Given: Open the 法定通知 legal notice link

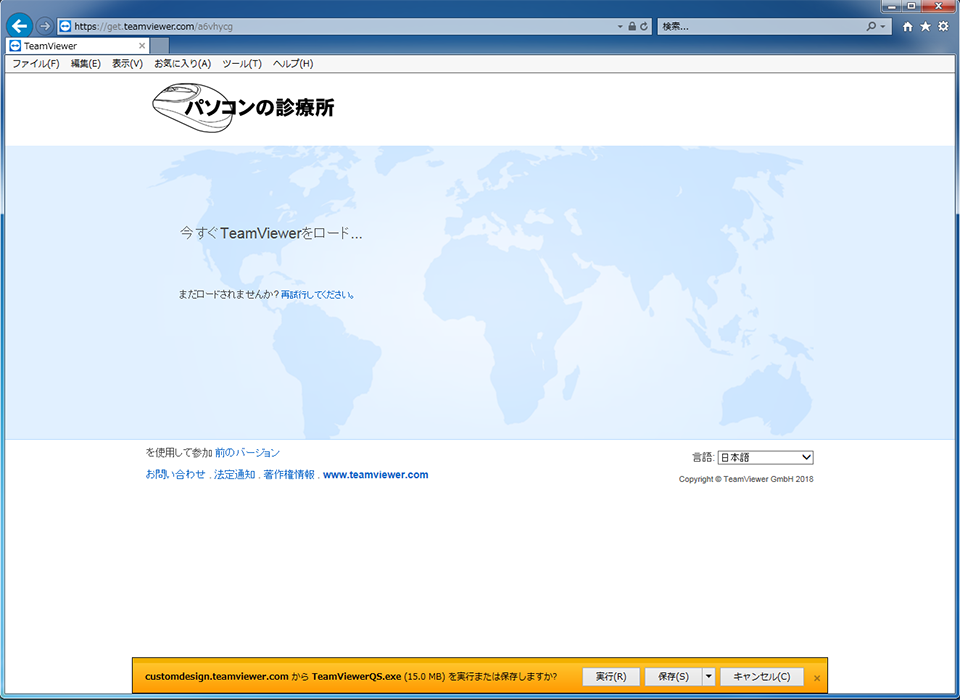Looking at the screenshot, I should 234,475.
